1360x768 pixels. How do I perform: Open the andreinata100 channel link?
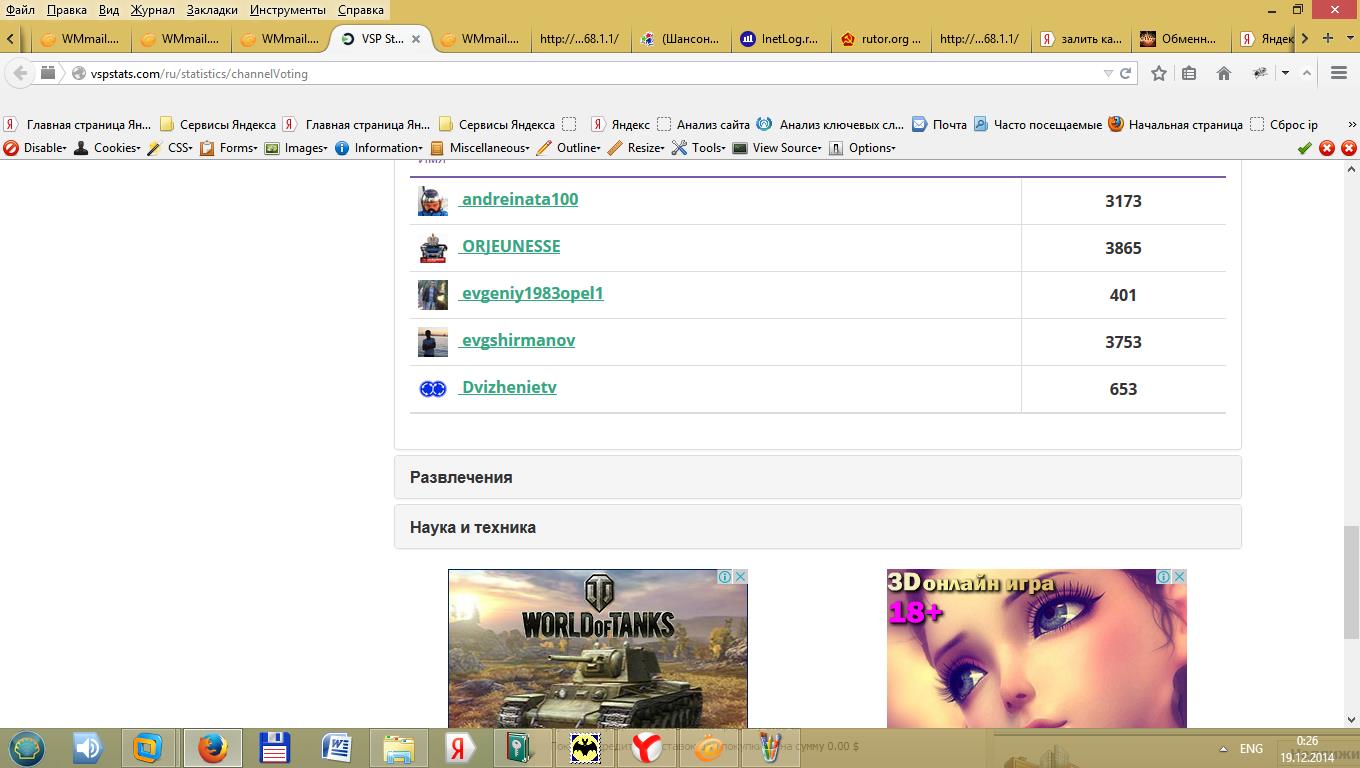(518, 199)
